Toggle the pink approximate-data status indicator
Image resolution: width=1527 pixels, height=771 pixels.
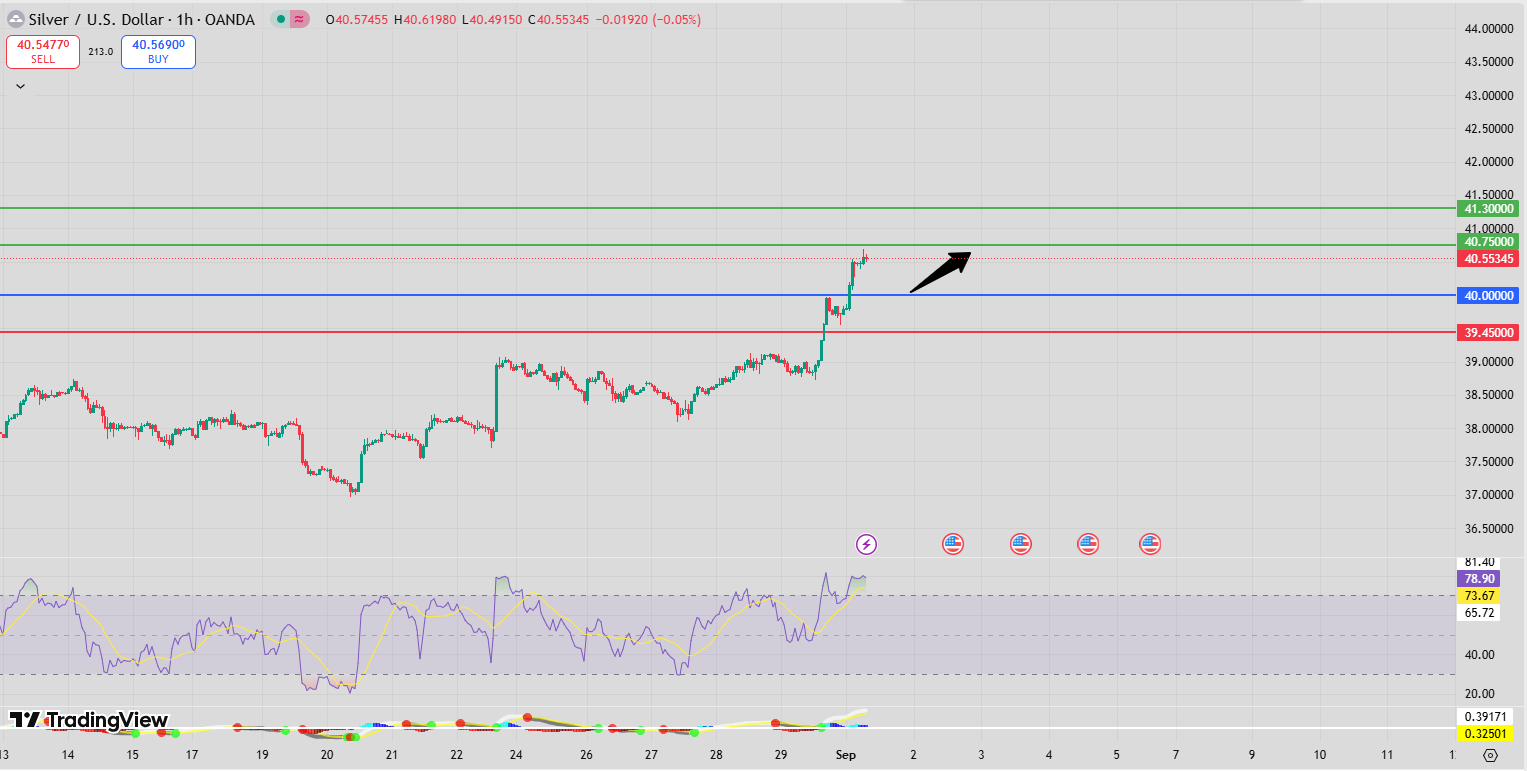(297, 19)
